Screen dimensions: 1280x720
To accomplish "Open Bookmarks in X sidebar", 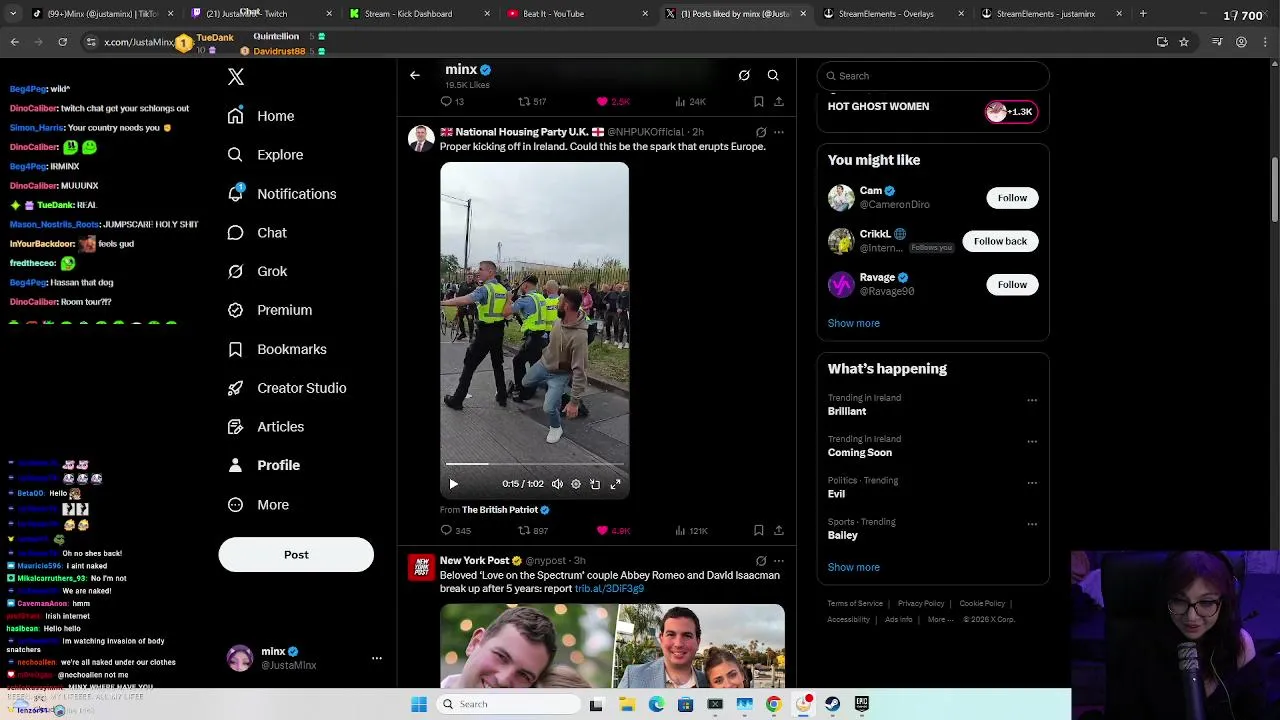I will 277,349.
